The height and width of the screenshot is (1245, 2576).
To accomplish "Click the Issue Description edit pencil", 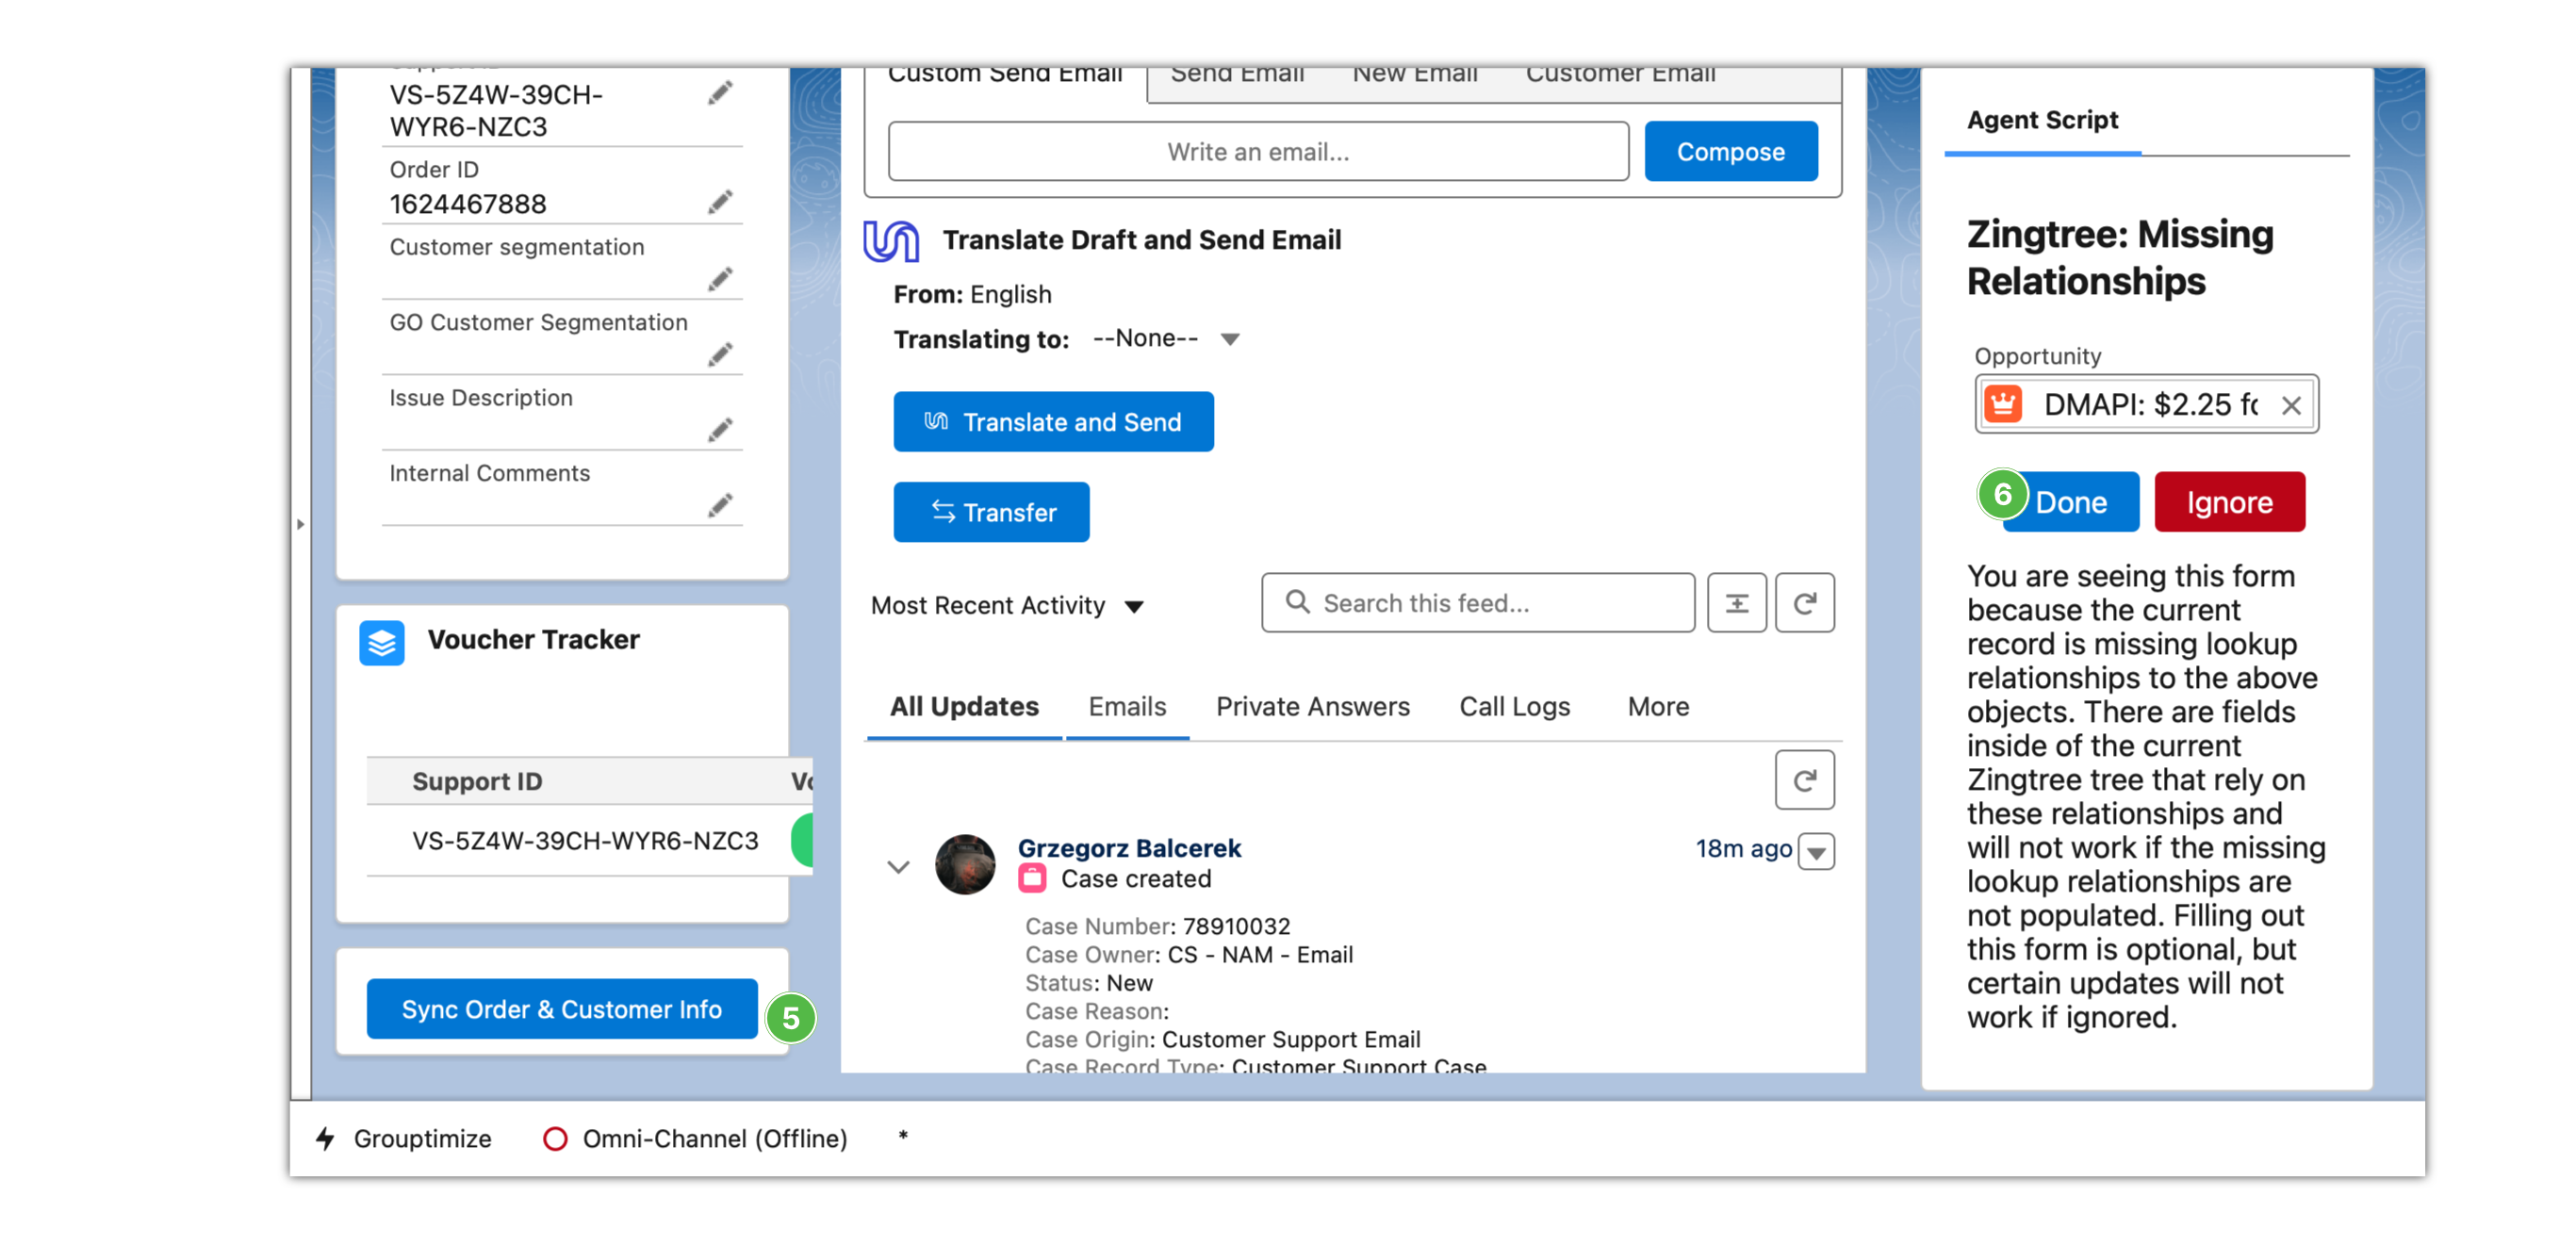I will coord(720,429).
